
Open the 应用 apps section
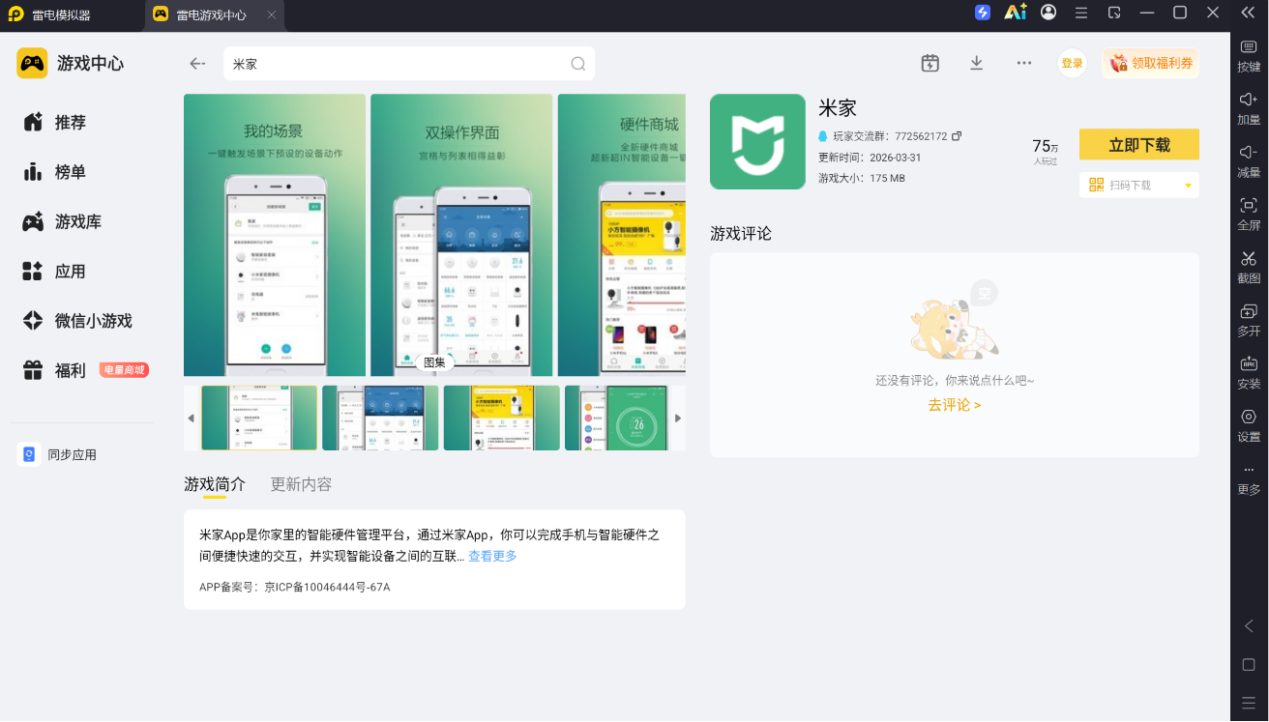55,271
